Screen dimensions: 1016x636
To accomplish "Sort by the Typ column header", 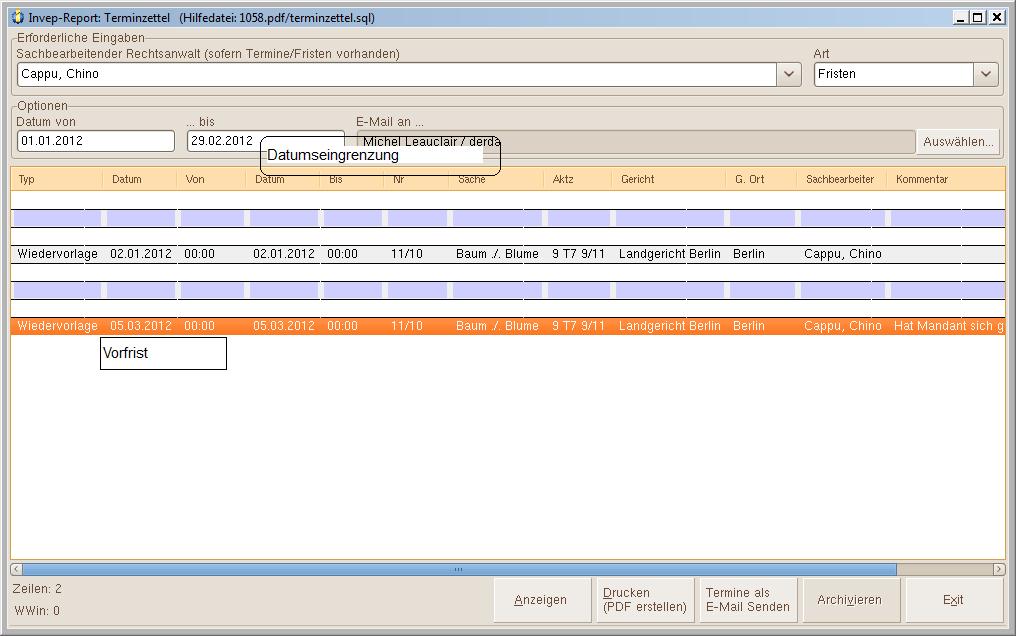I will [x=57, y=179].
